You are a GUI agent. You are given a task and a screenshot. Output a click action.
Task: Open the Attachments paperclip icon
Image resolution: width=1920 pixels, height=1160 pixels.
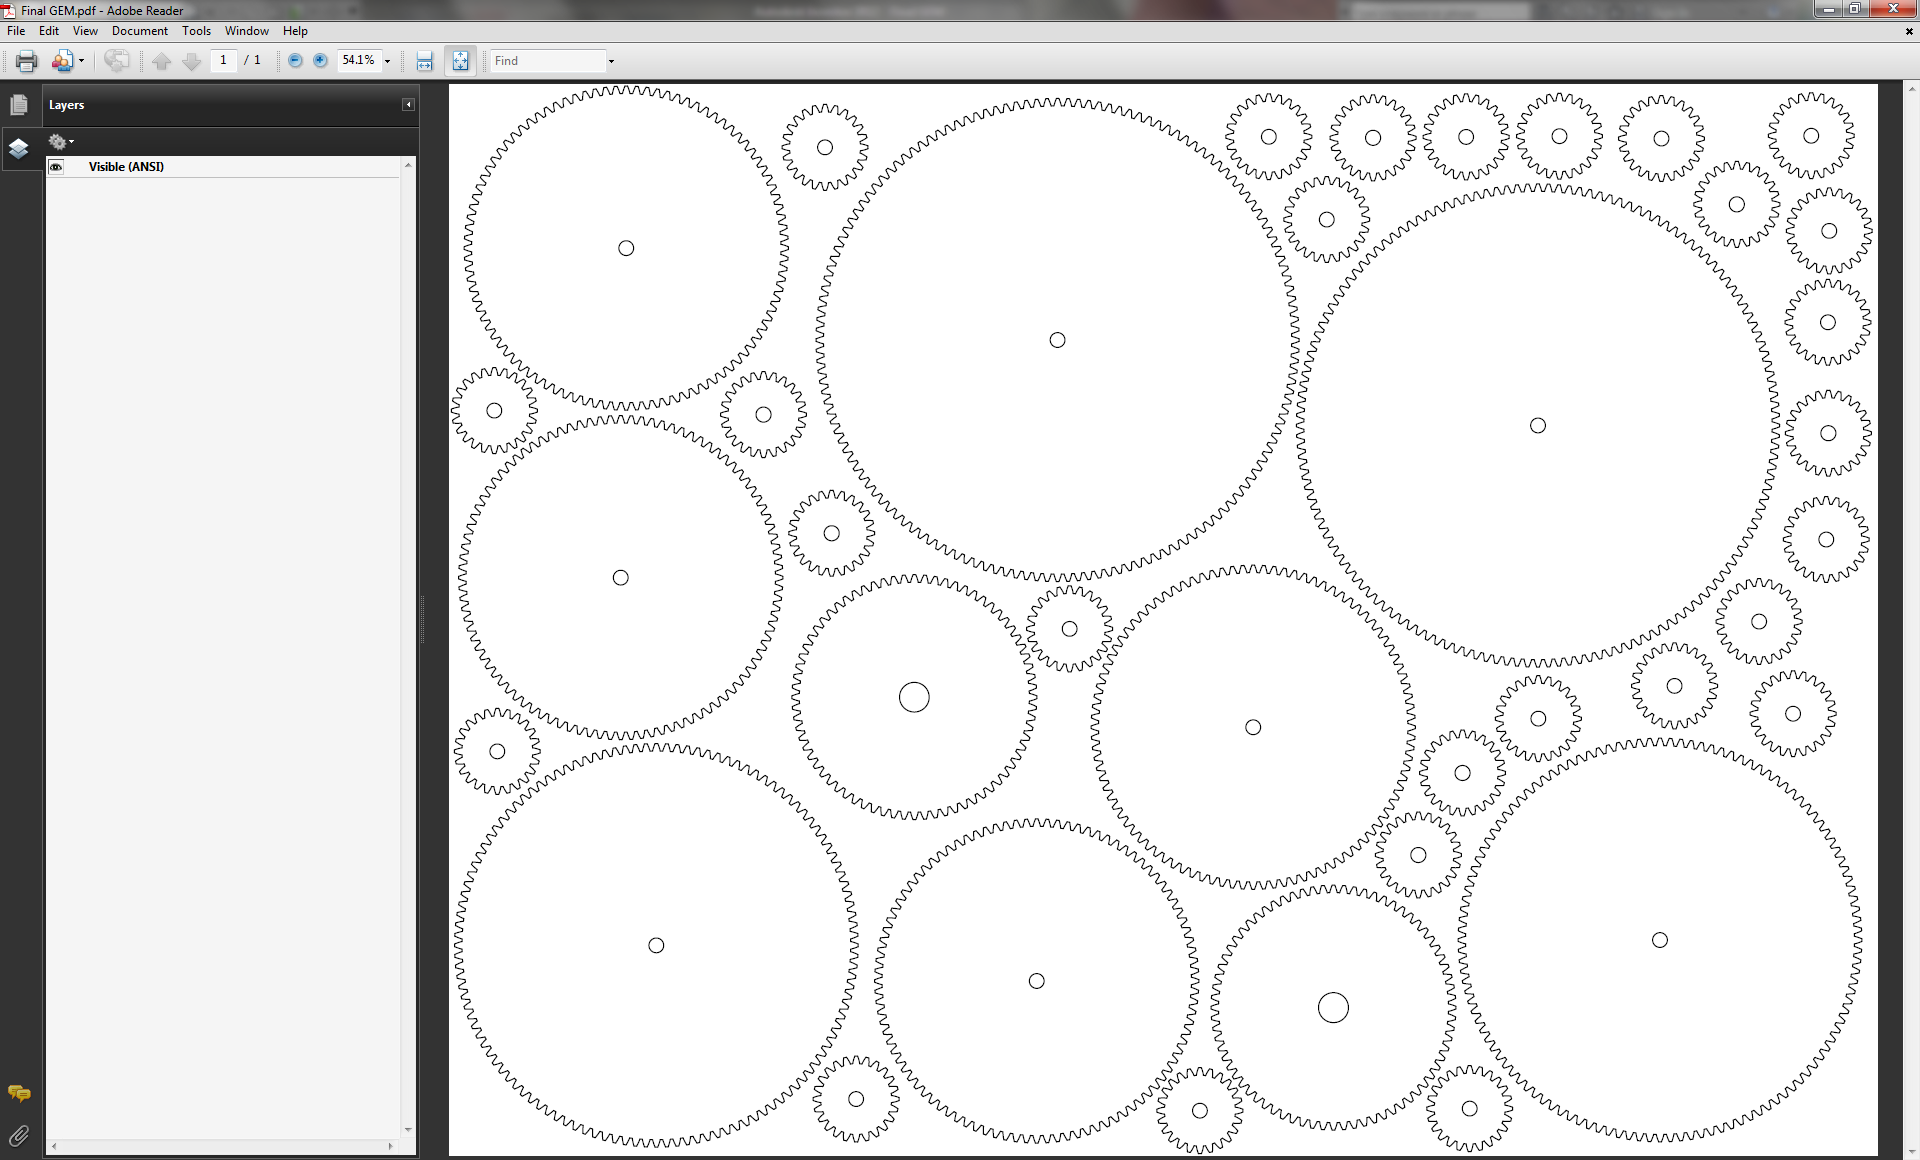point(19,1135)
